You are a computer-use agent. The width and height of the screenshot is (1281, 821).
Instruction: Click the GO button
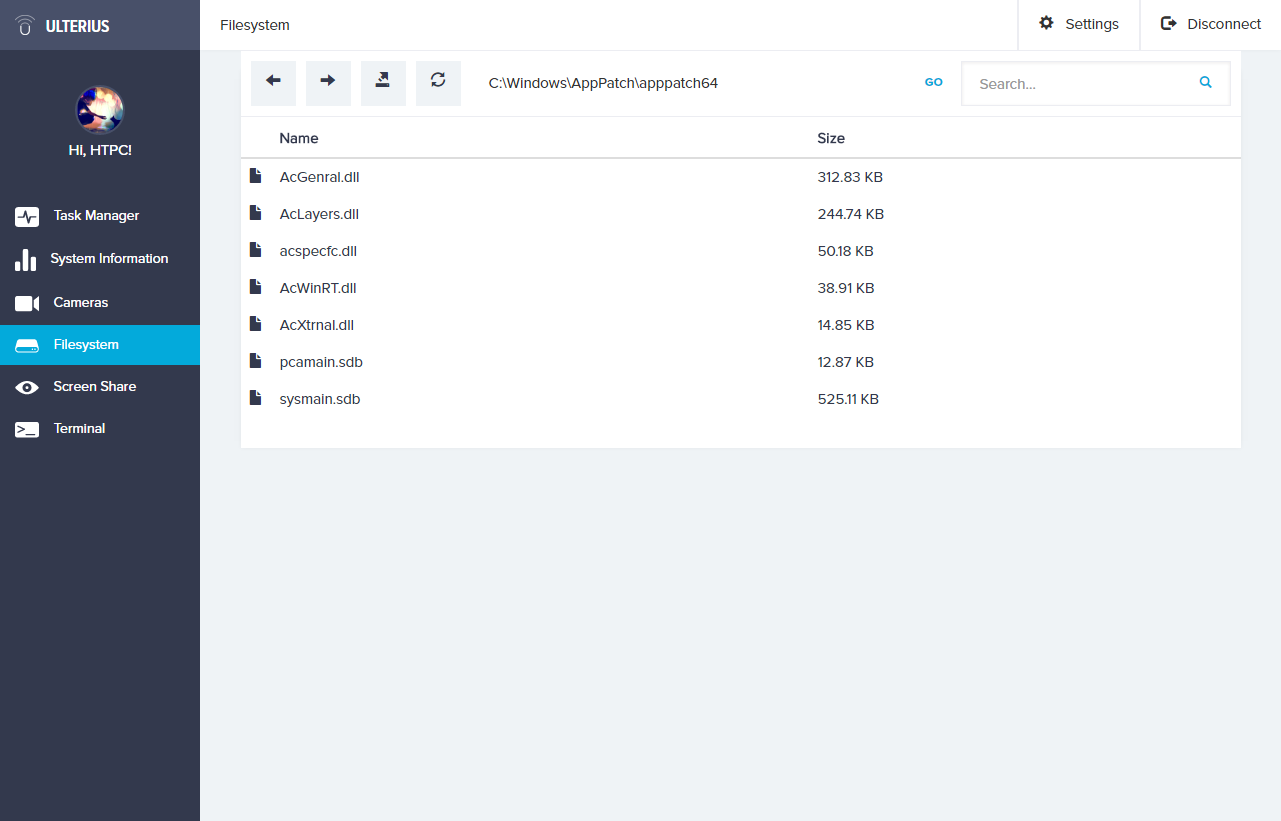point(933,83)
